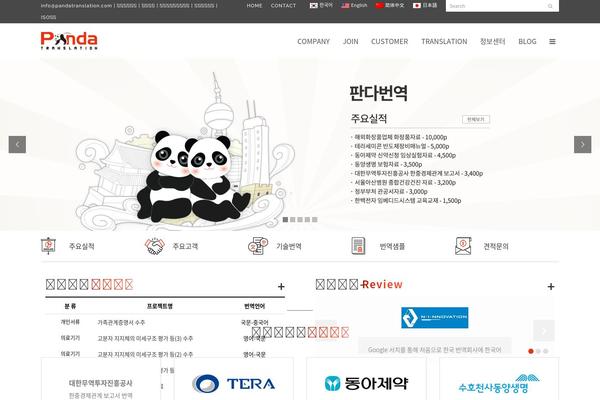600x400 pixels.
Task: Click the 국문-중국어 language cell
Action: (x=254, y=322)
